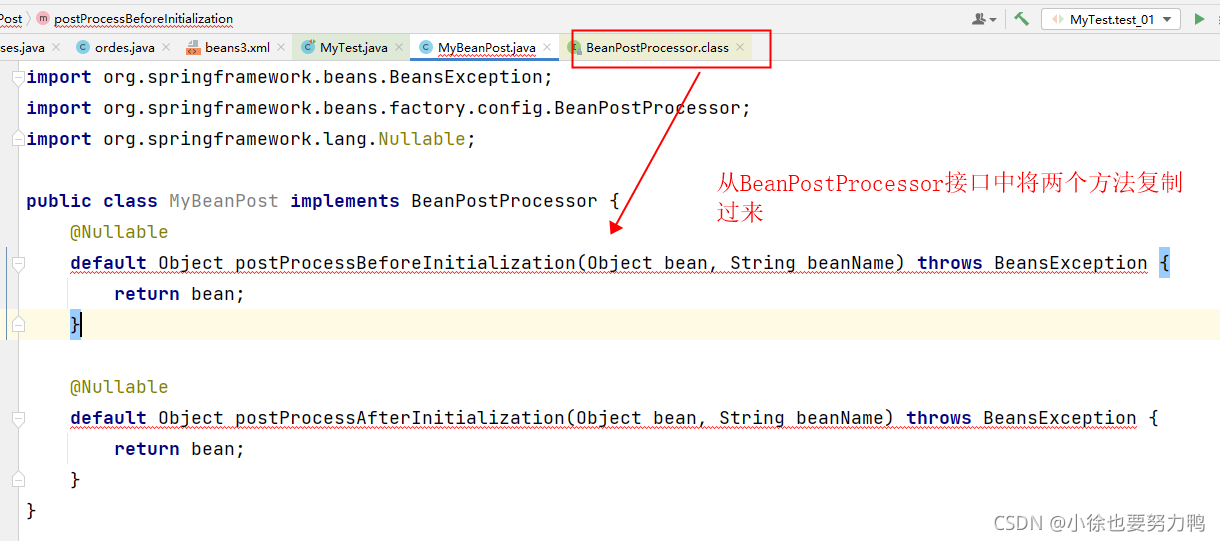
Task: Open the user account dropdown icon
Action: 984,19
